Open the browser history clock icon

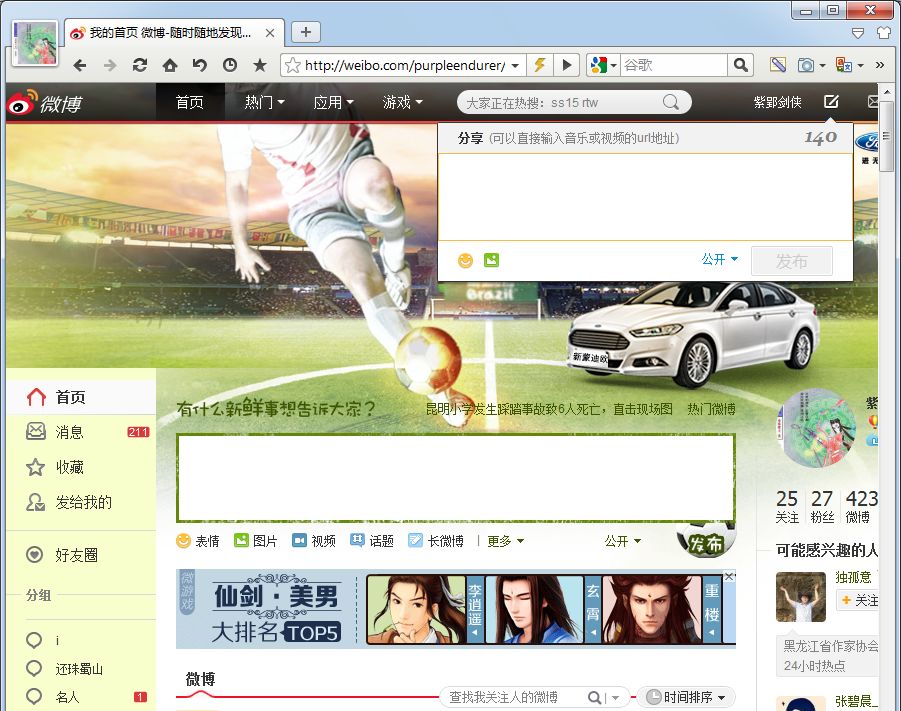[x=230, y=65]
